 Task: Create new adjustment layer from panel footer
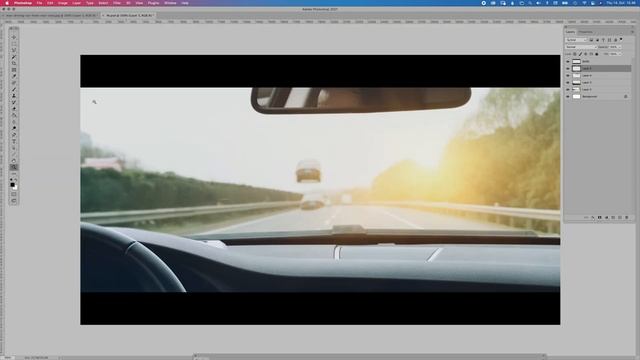607,218
